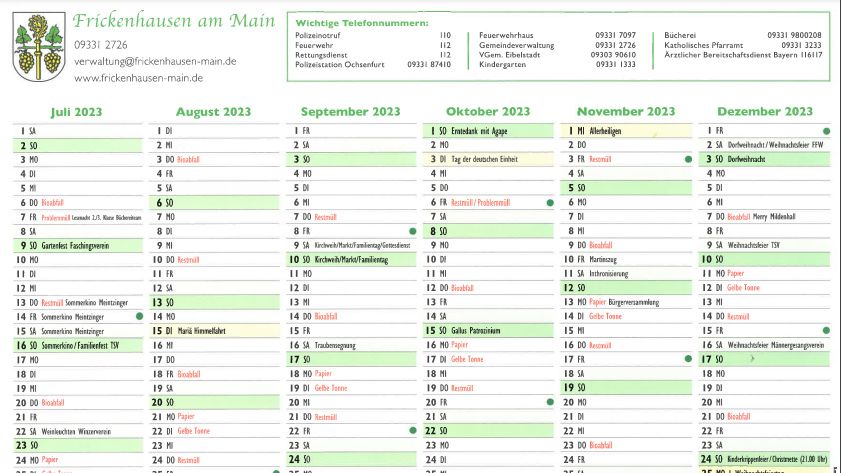Click the 'Frickenhausen am Main' title

pos(174,21)
